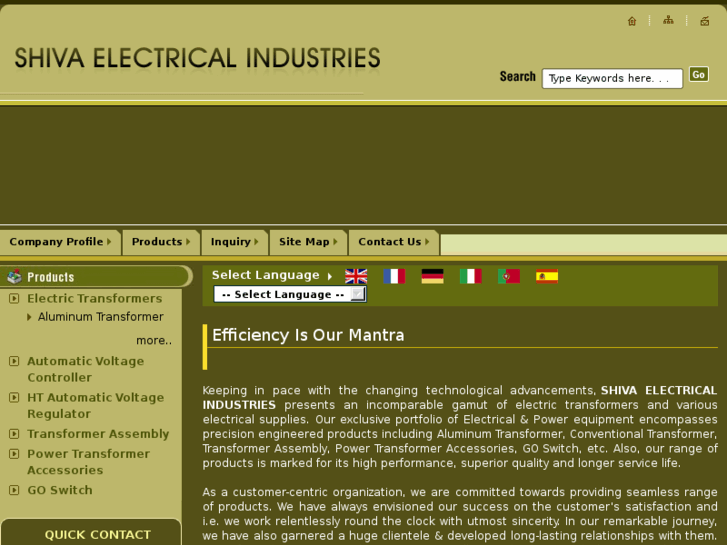Choose the German flag language
Screen dimensions: 727x545
[x=433, y=276]
